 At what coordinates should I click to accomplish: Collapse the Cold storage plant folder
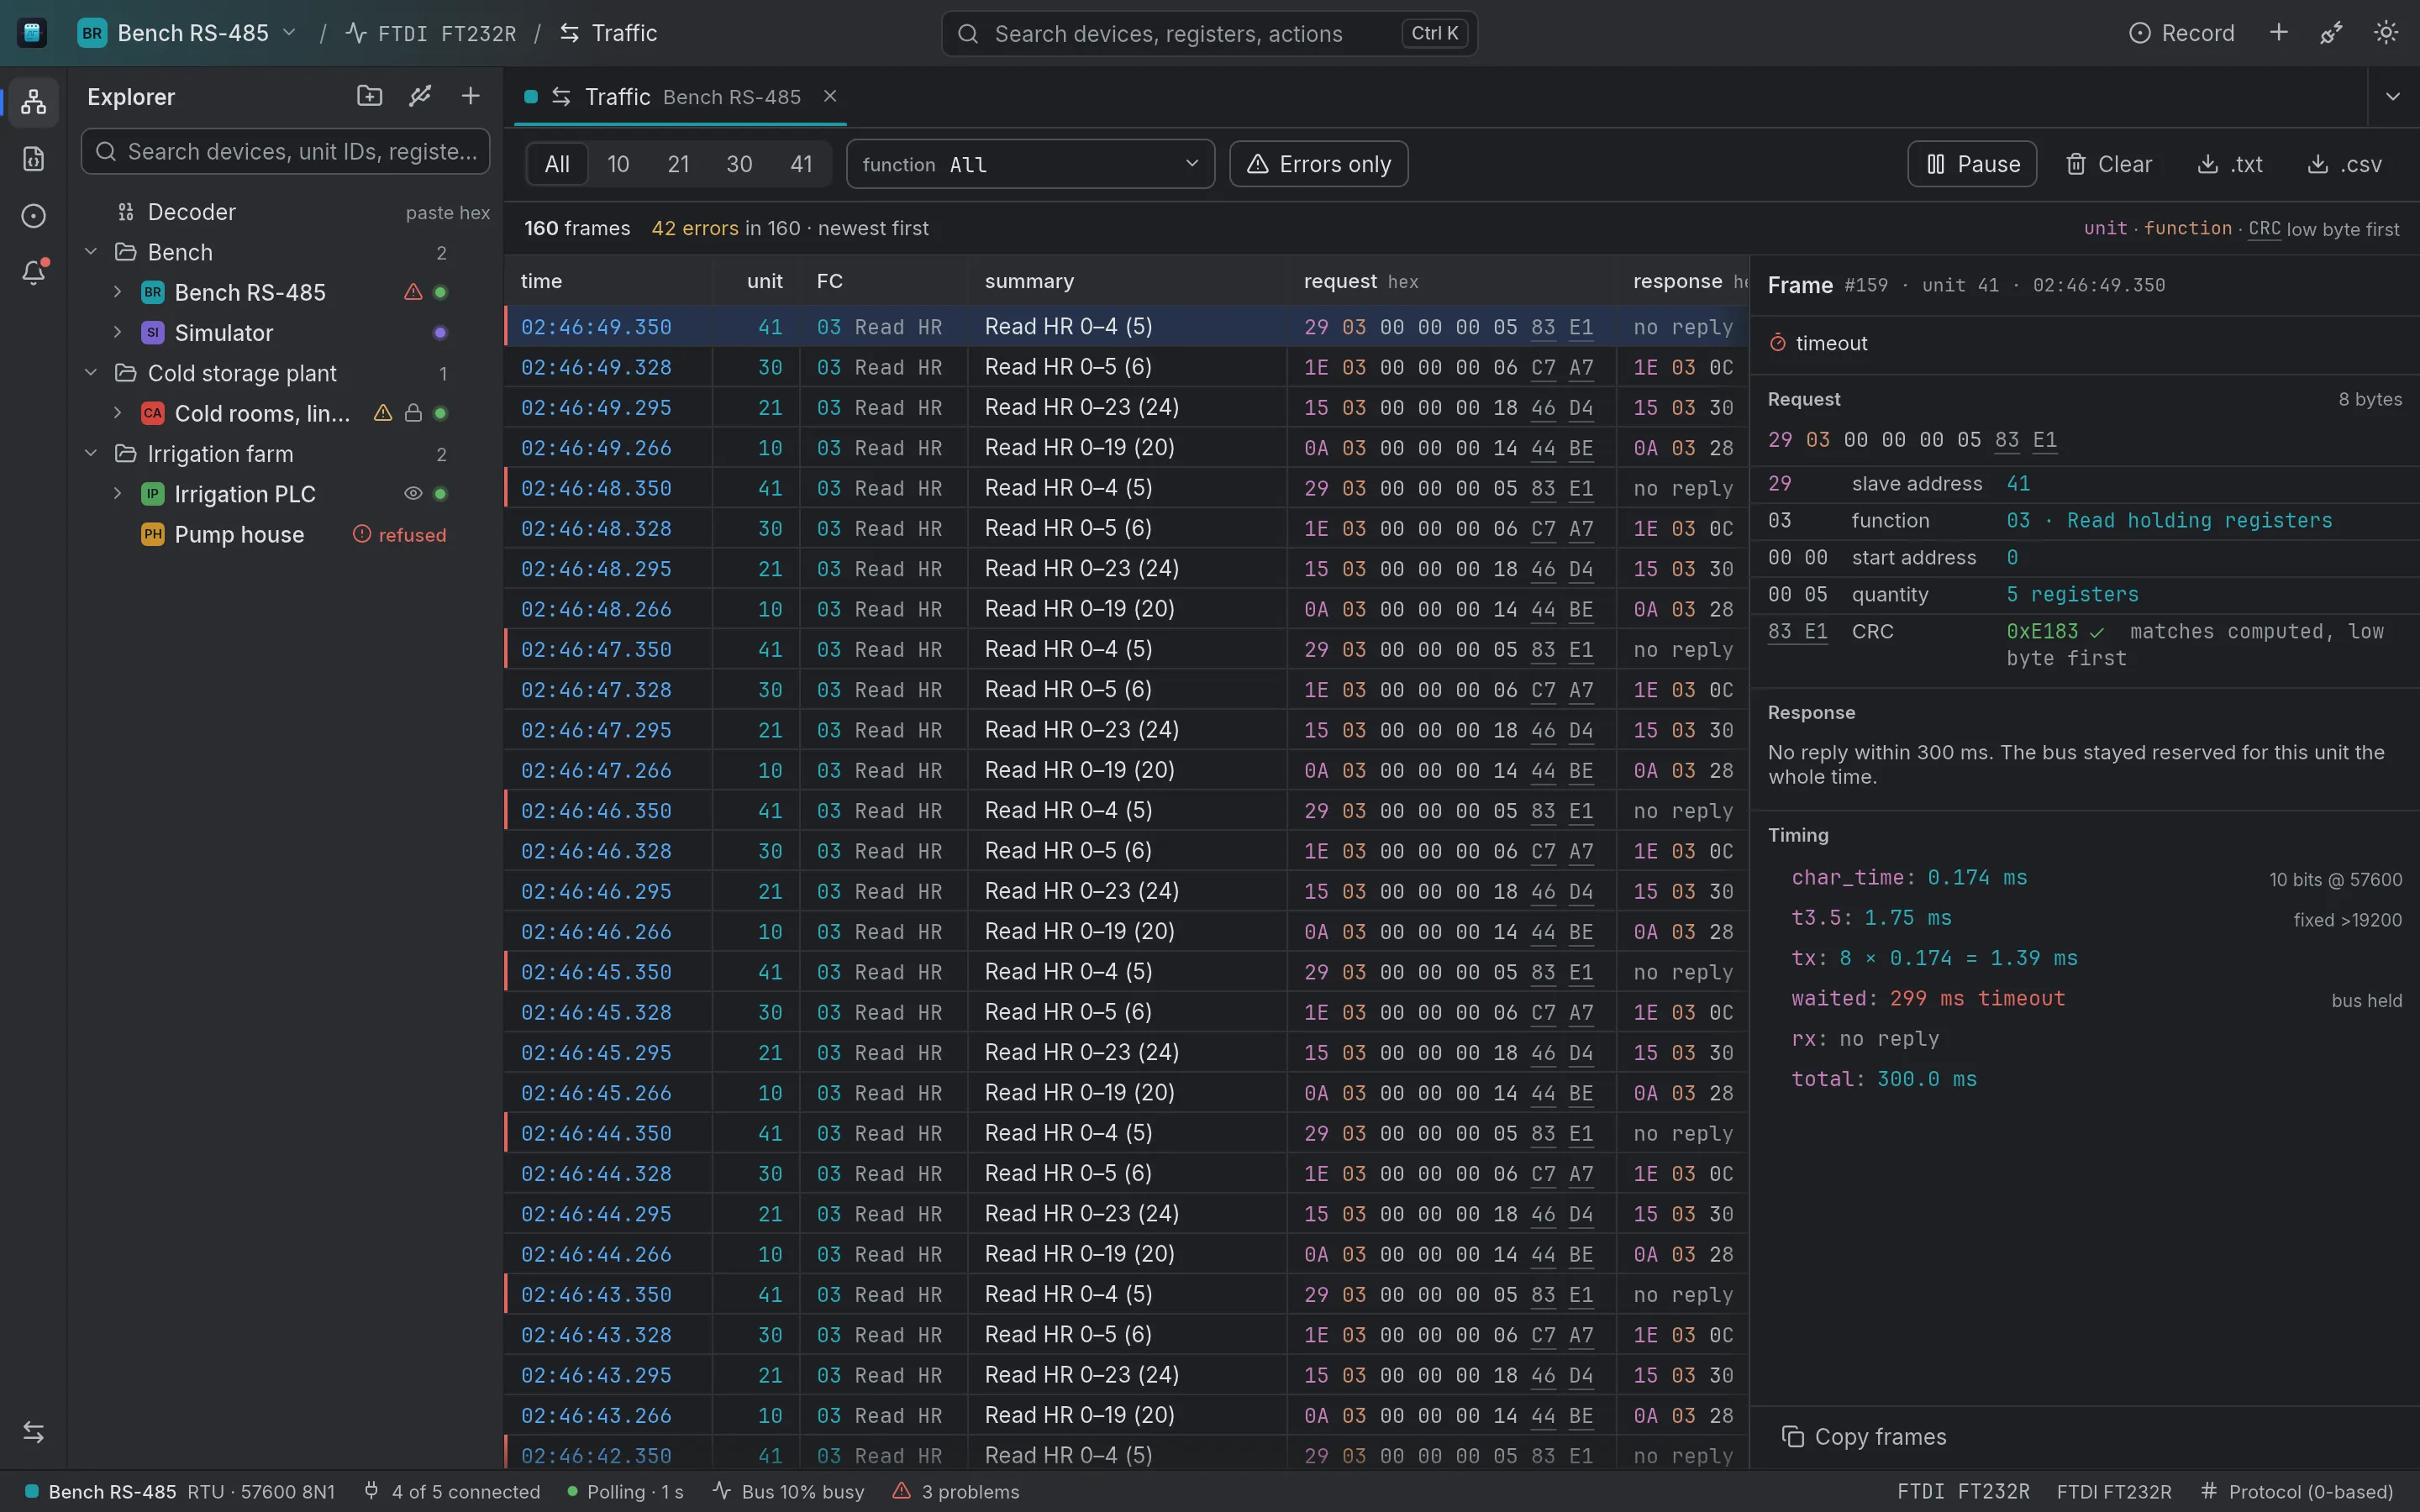pos(91,373)
